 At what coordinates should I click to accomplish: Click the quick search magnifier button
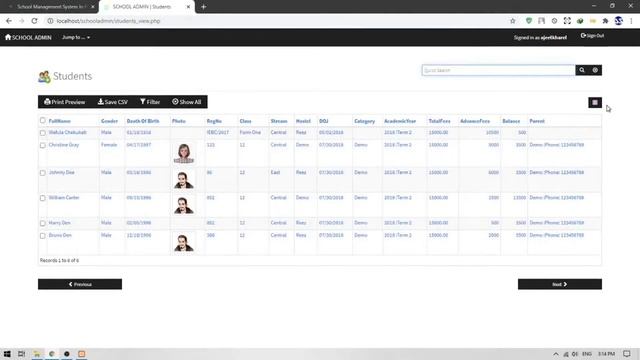coord(582,70)
